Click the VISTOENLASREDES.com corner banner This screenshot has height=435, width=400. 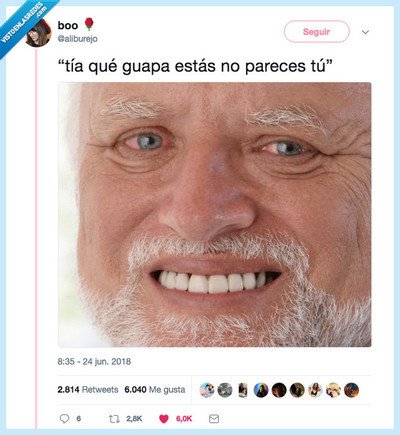tap(23, 23)
